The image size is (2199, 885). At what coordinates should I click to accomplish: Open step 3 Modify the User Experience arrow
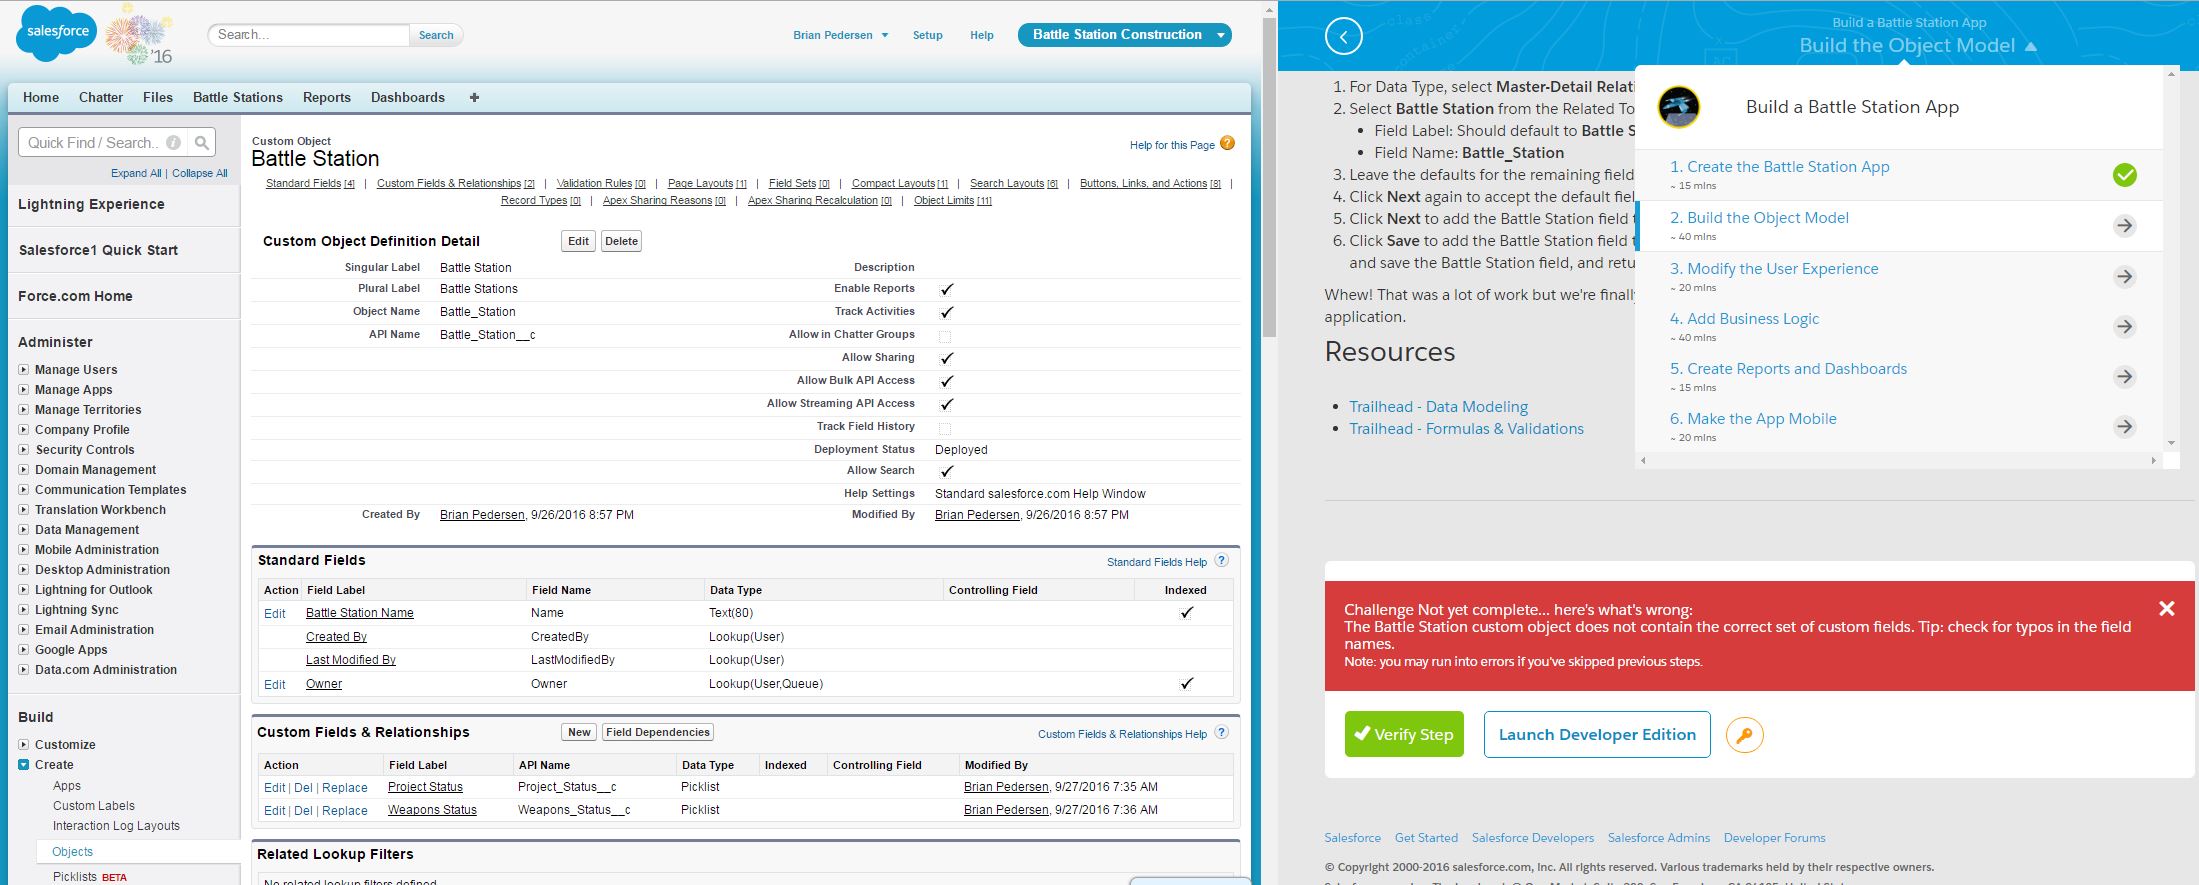[x=2125, y=277]
